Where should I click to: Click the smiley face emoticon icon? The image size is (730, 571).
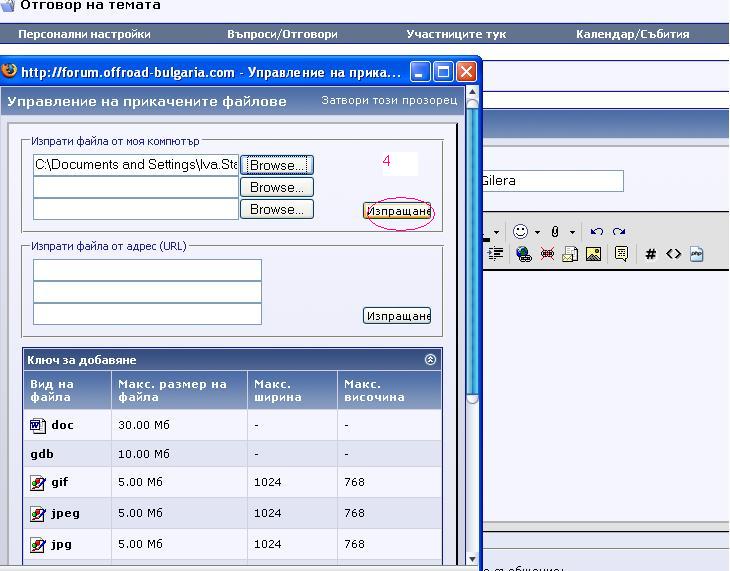[x=520, y=231]
